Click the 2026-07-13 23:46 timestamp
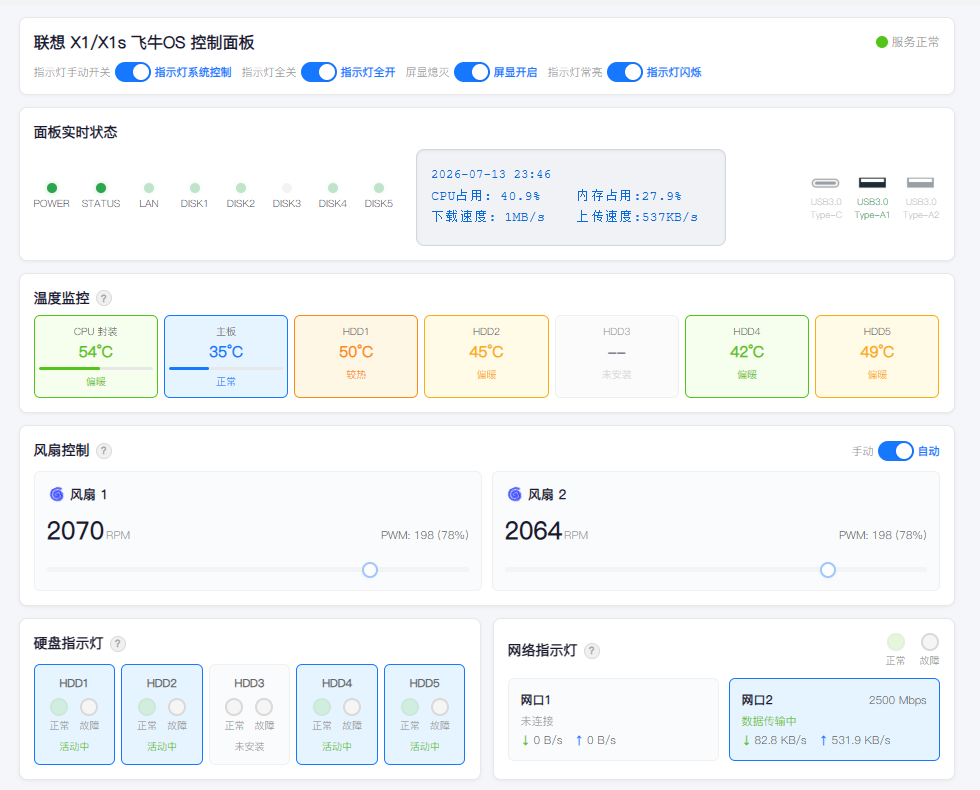Screen dimensions: 980x790 click(491, 174)
